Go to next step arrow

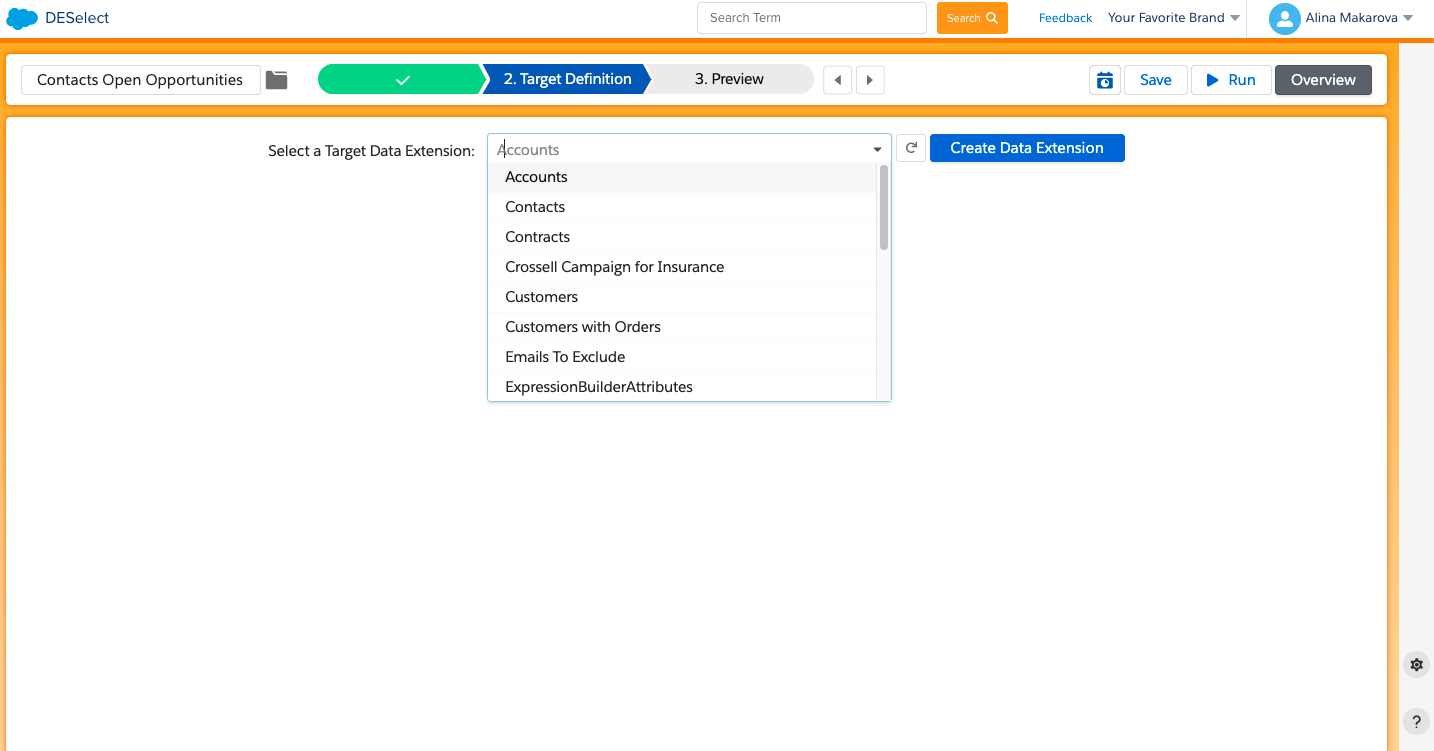tap(870, 80)
